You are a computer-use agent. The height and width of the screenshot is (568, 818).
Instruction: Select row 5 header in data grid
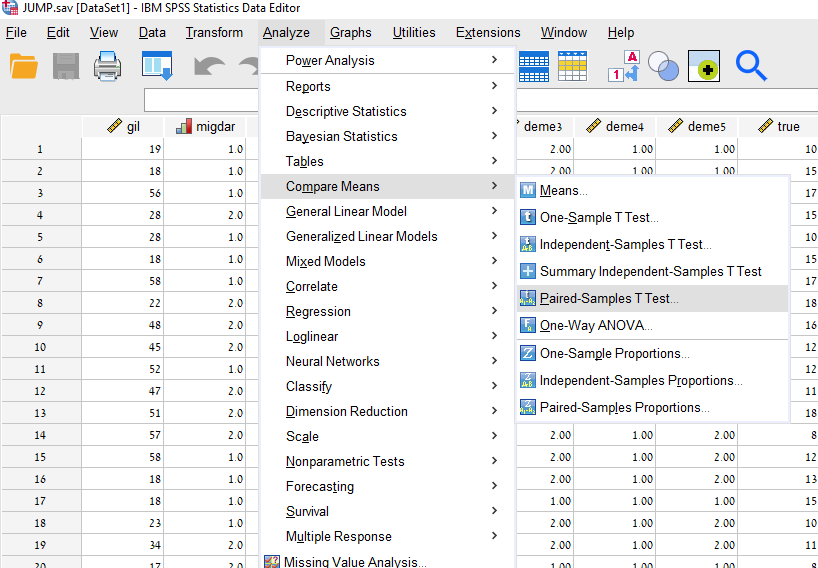(x=40, y=237)
